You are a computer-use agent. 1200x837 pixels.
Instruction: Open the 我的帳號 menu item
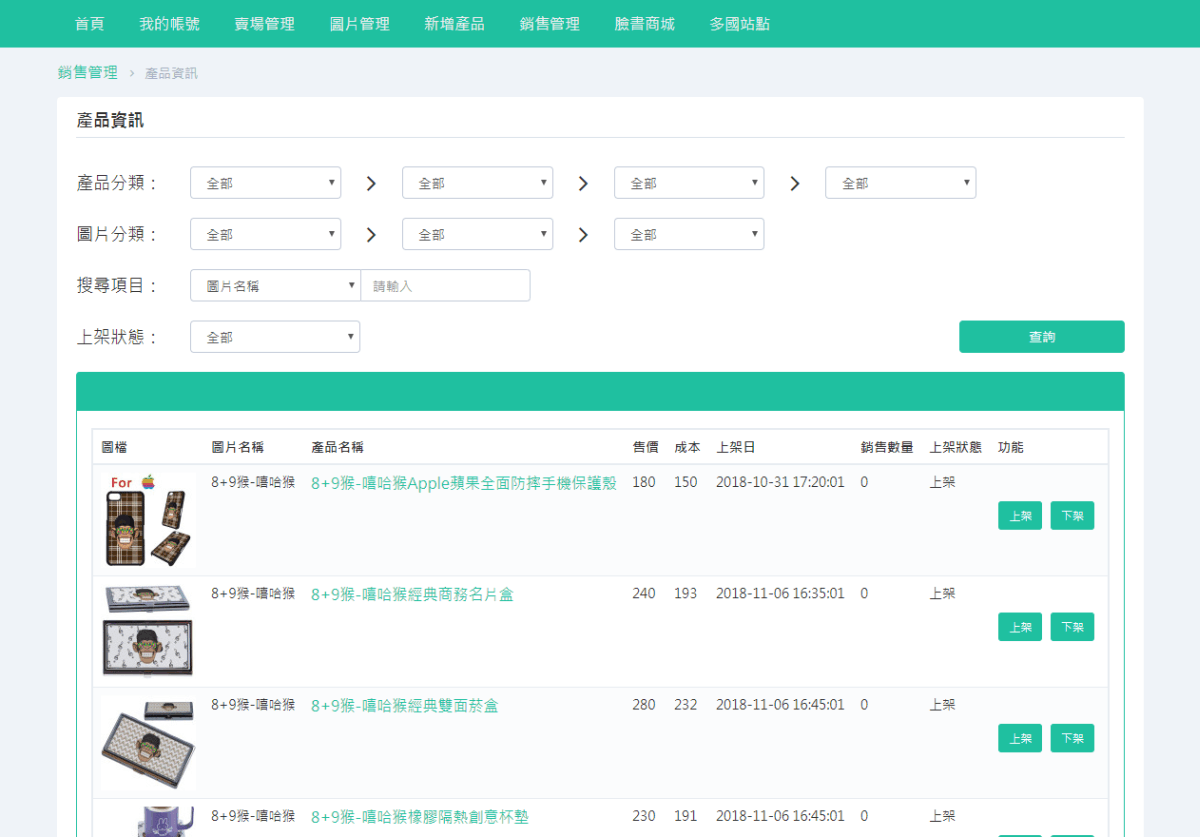pyautogui.click(x=169, y=23)
